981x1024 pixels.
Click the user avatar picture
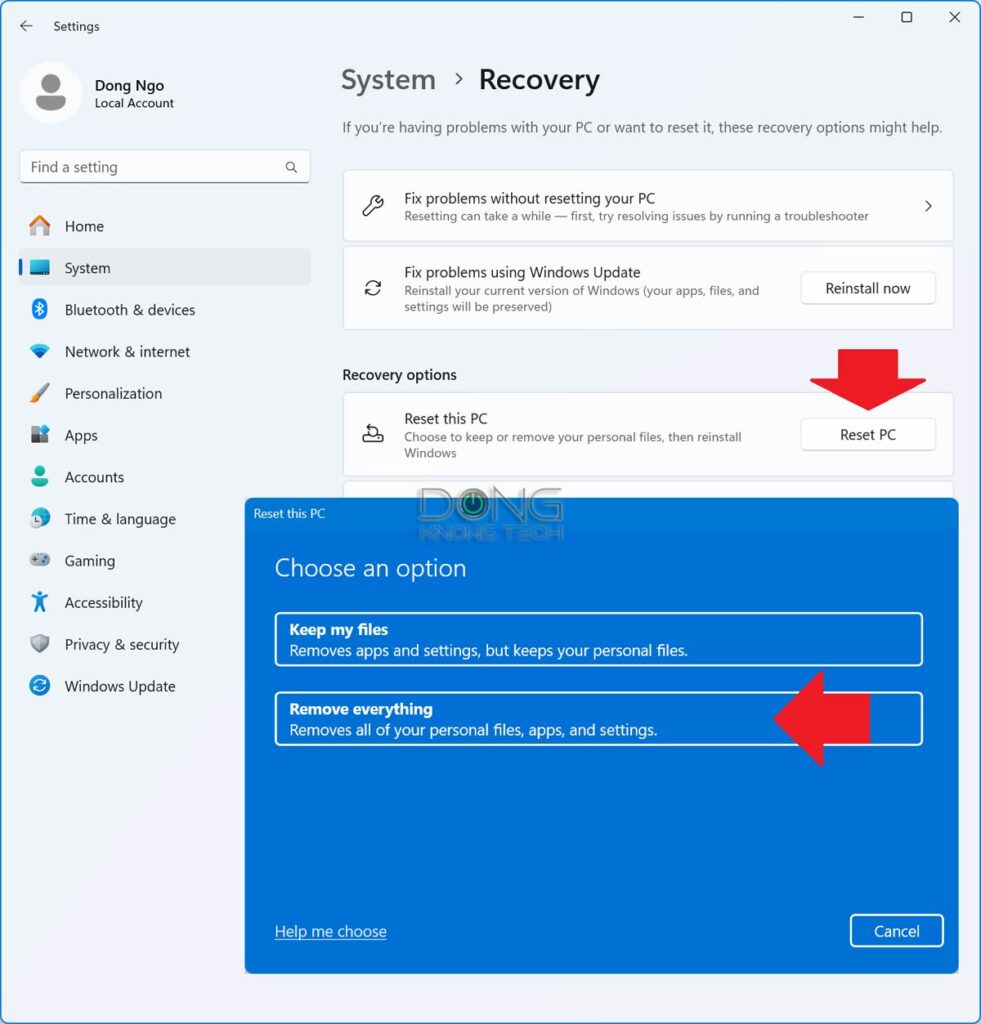(x=51, y=92)
